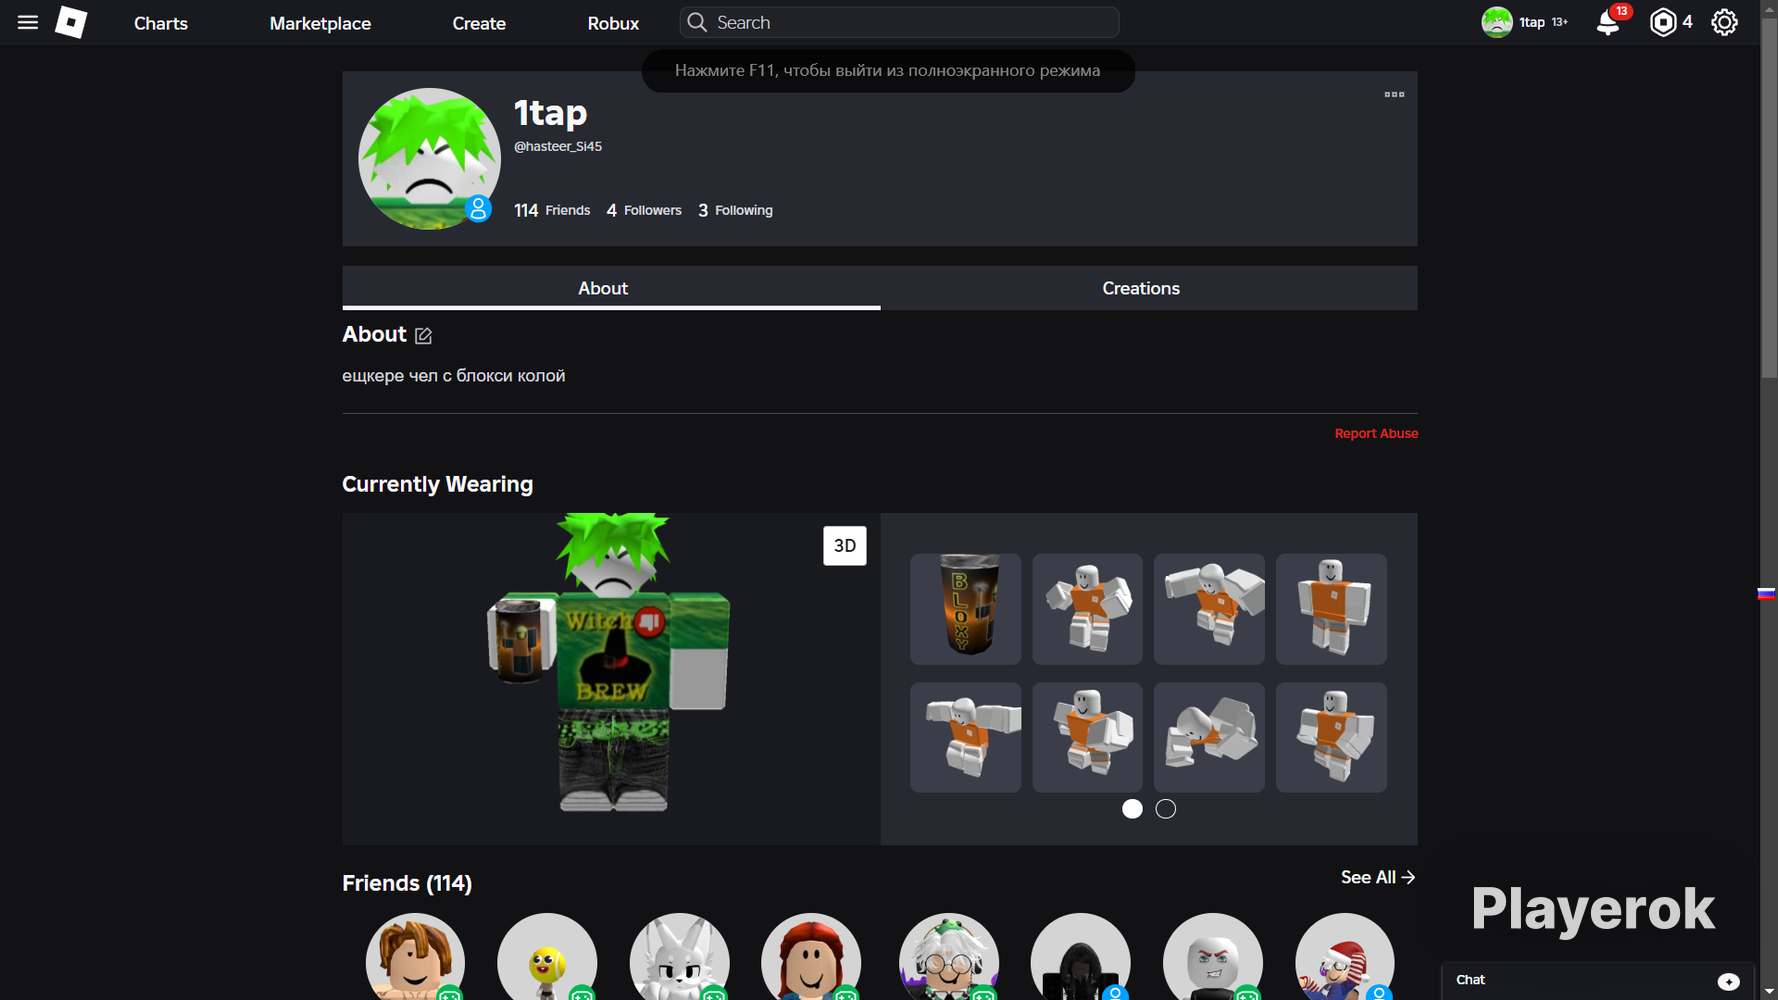Screen dimensions: 1778x1000
Task: Click the Currently Wearing heading
Action: pyautogui.click(x=437, y=484)
